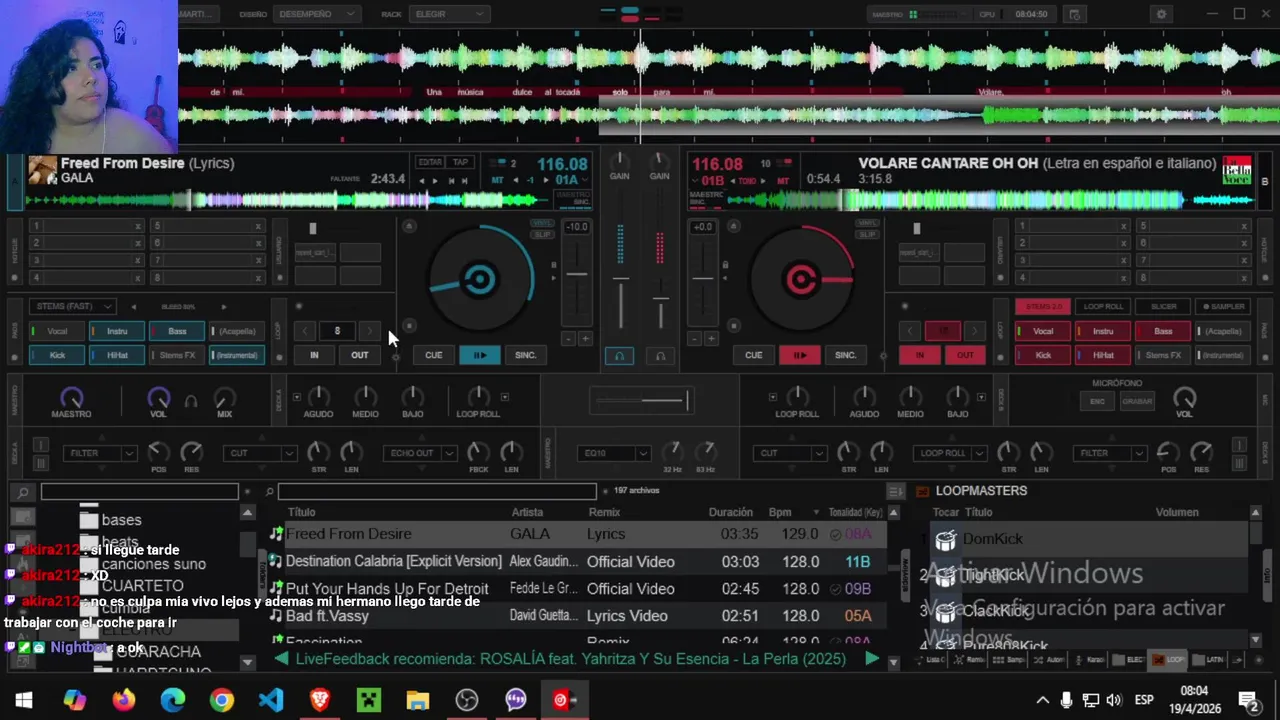The height and width of the screenshot is (720, 1280).
Task: Open left deck FILTER effect dropdown
Action: pos(99,453)
